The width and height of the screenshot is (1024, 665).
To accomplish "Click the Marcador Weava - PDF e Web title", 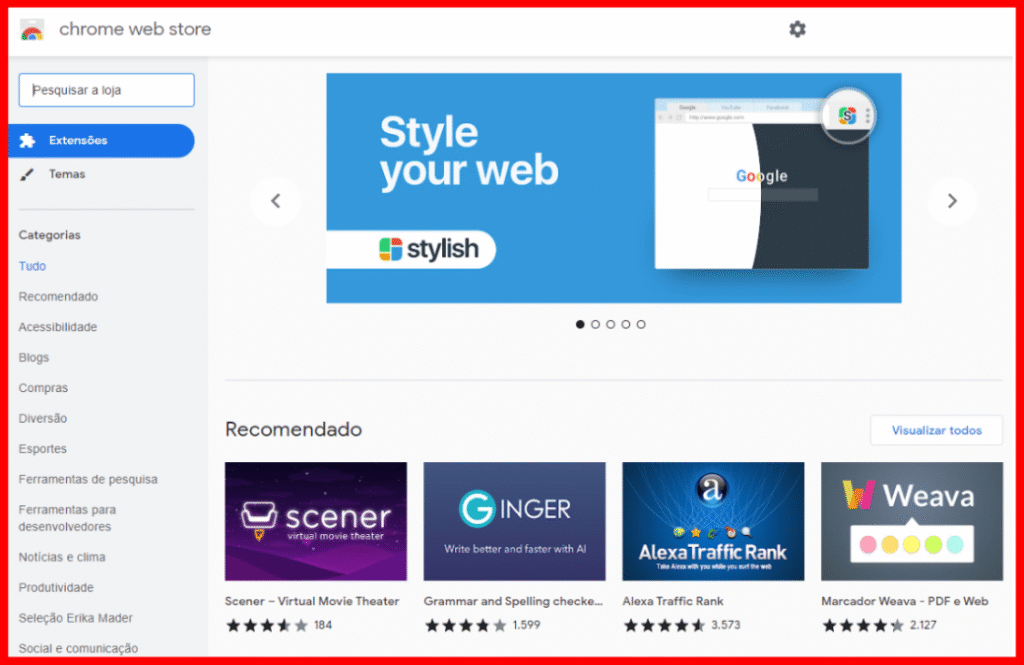I will (904, 601).
